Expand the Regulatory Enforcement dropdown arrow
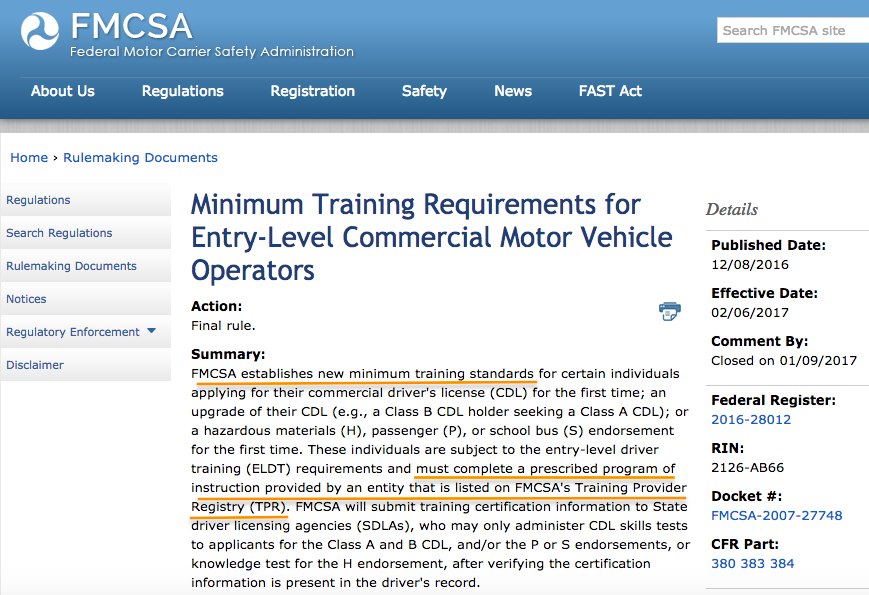This screenshot has height=595, width=869. click(x=151, y=331)
